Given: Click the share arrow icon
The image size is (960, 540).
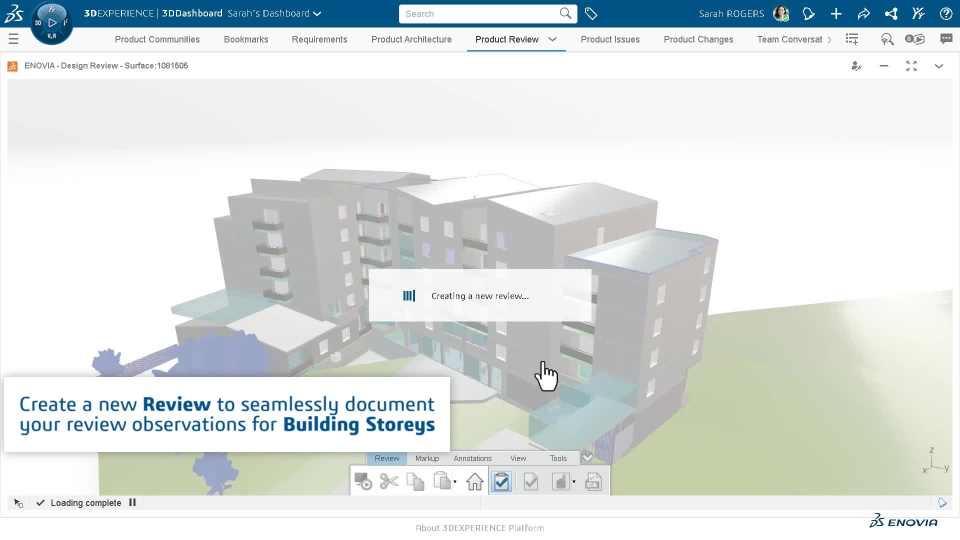Looking at the screenshot, I should (x=863, y=13).
